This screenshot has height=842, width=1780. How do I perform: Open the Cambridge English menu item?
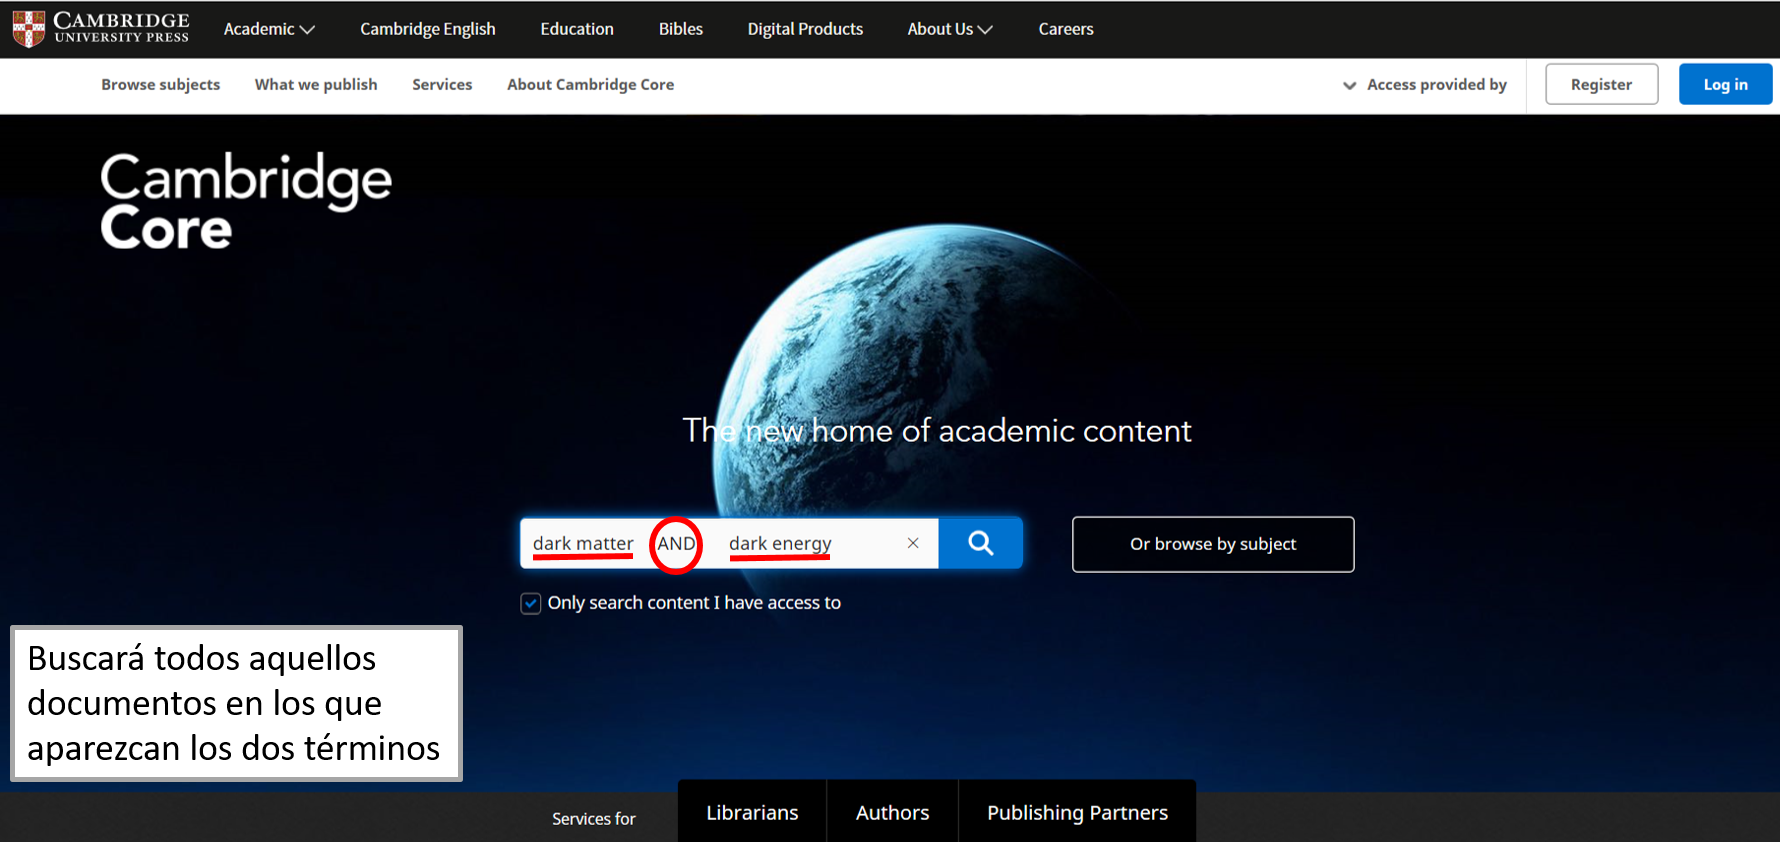[x=428, y=29]
